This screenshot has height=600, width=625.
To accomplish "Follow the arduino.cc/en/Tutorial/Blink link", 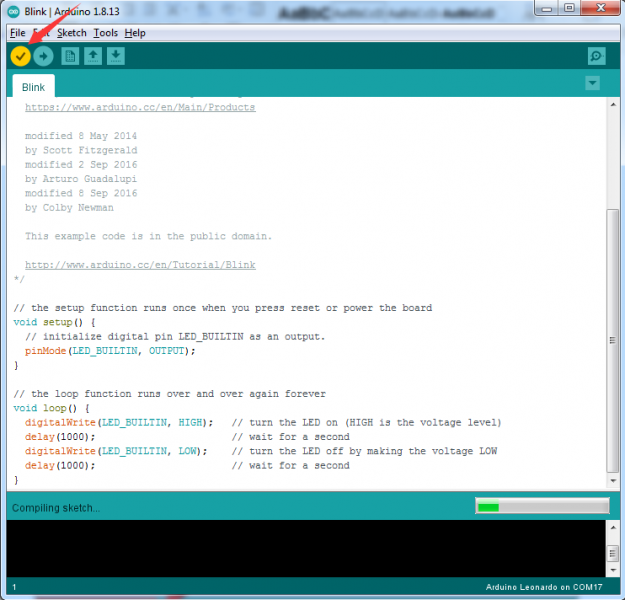I will (x=140, y=265).
